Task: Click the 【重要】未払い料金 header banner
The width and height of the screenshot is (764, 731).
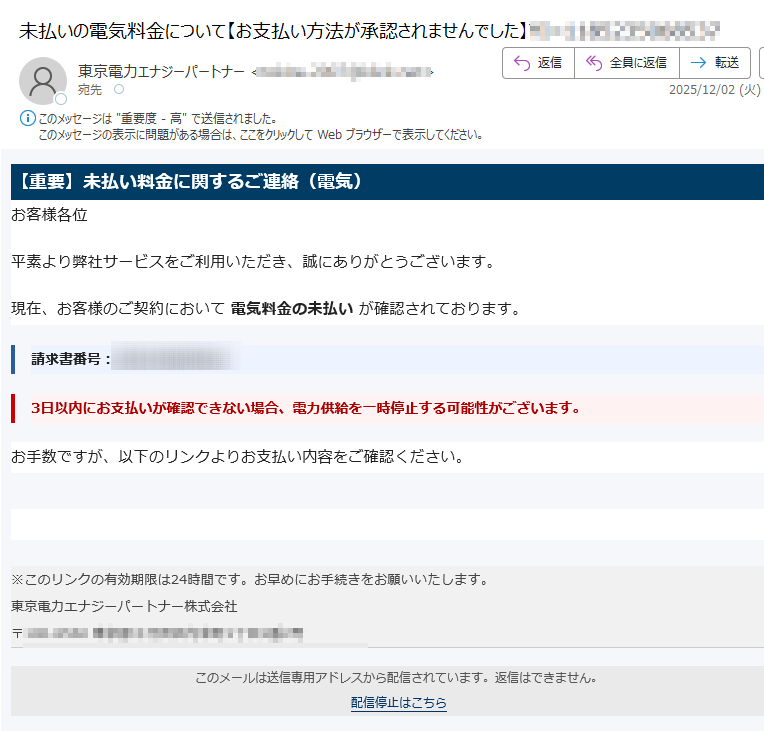Action: (387, 182)
